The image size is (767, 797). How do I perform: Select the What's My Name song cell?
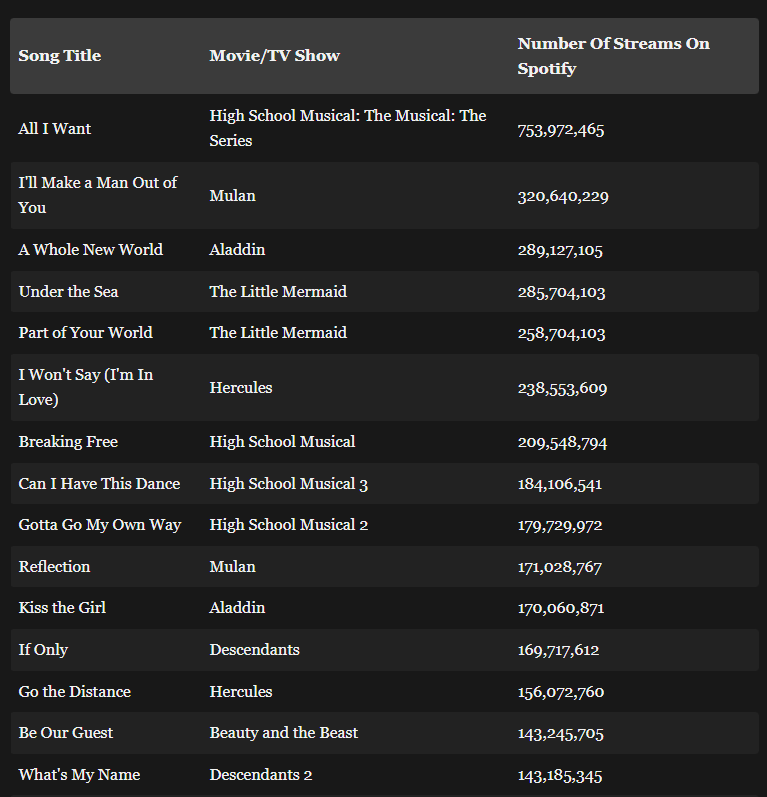click(x=79, y=775)
